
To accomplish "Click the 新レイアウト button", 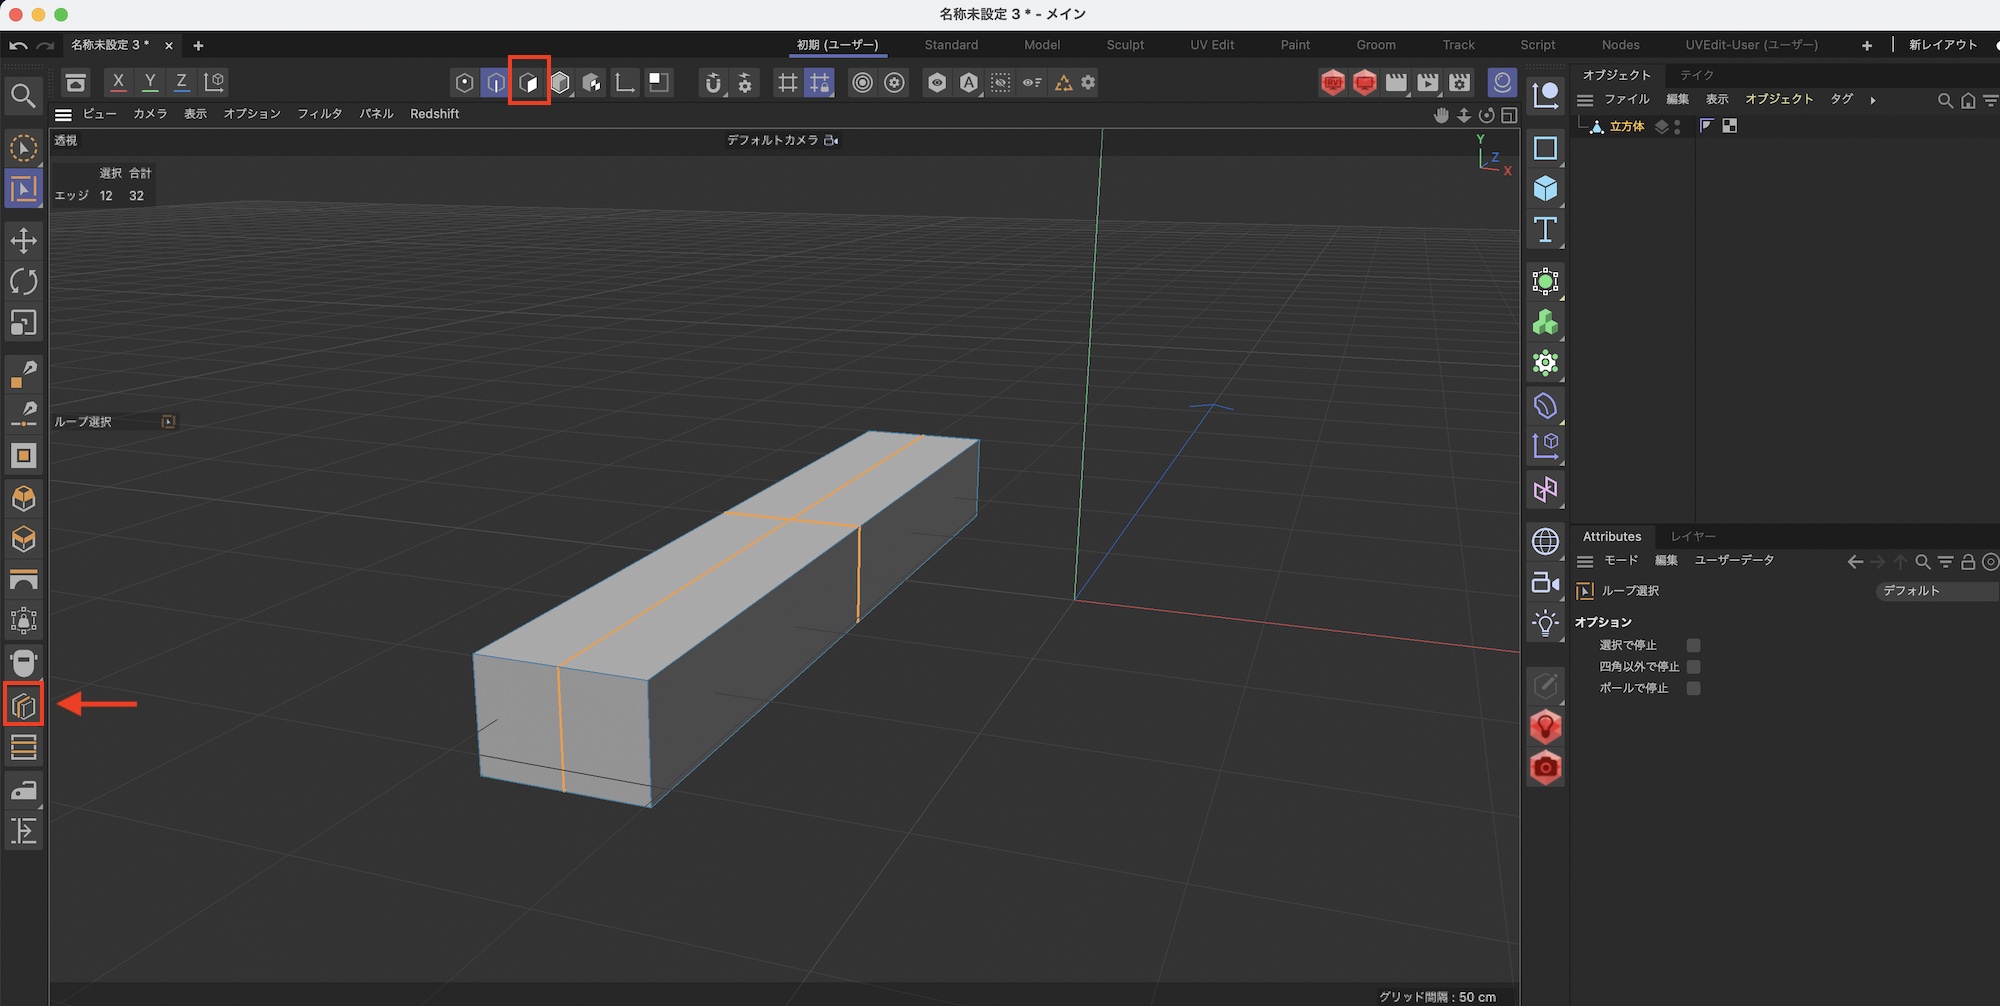I will point(1942,45).
